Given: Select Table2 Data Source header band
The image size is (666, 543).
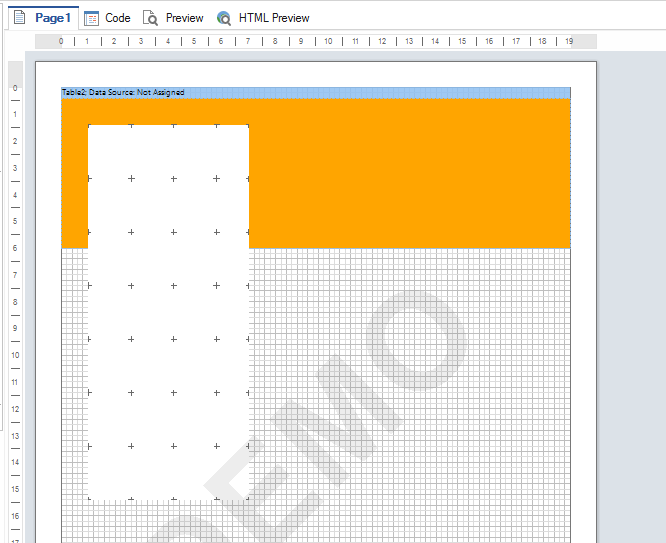Looking at the screenshot, I should click(x=316, y=93).
